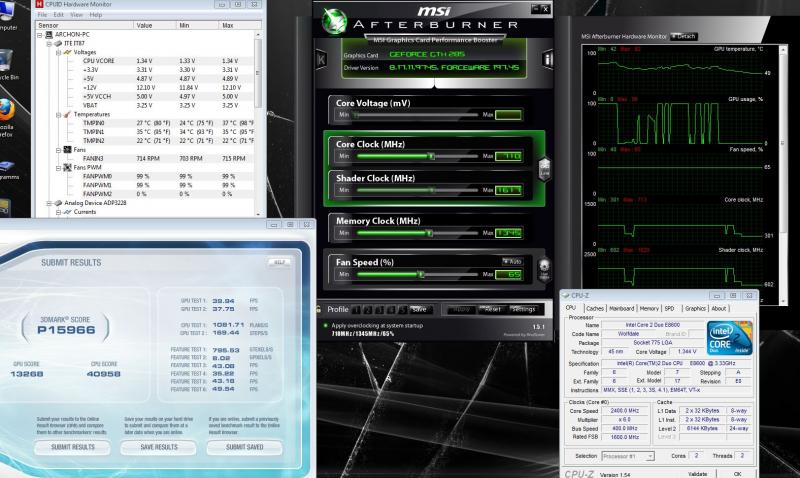The image size is (800, 478).
Task: Click the Fan Speed slider handle
Action: click(421, 274)
